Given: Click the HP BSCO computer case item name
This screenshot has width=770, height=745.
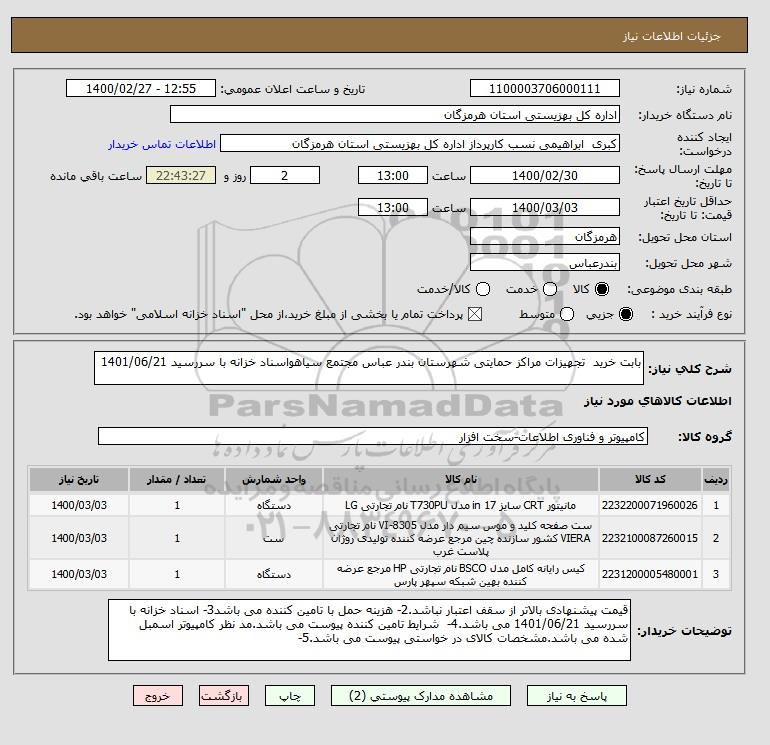Looking at the screenshot, I should point(461,575).
